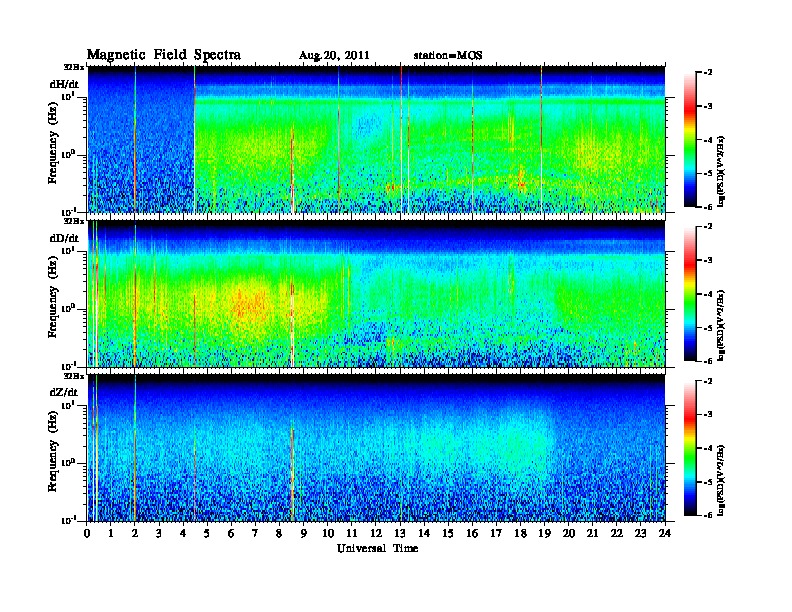Click the "-2" value on dH/dt color bar
This screenshot has height=612, width=792.
708,73
